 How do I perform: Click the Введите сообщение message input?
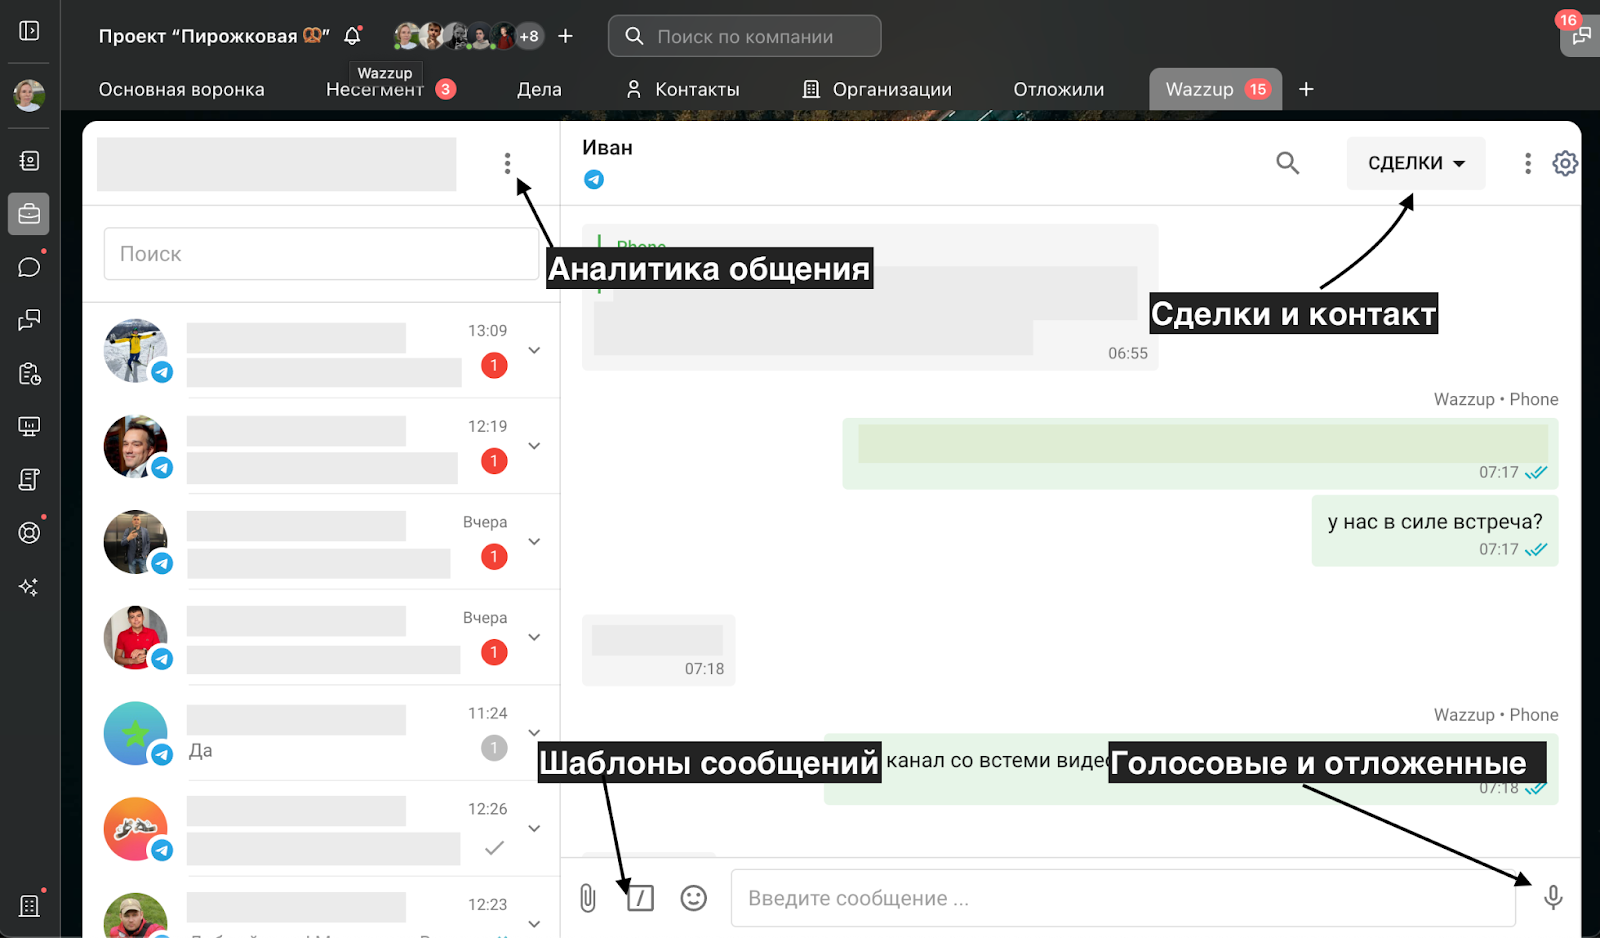tap(1122, 898)
